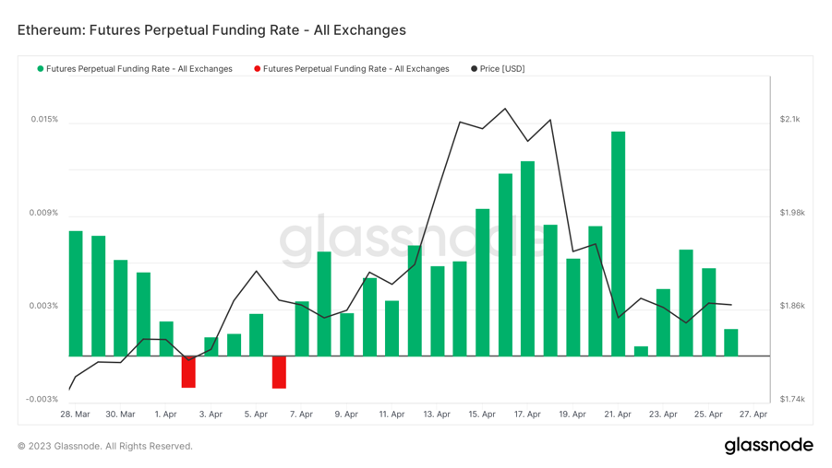The width and height of the screenshot is (832, 468).
Task: Toggle the Price [USD] legend label
Action: (502, 69)
